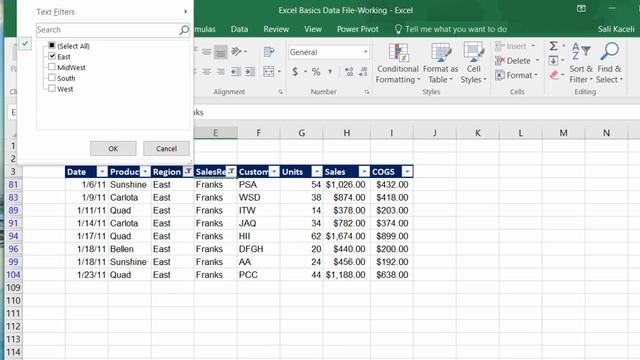The height and width of the screenshot is (360, 640).
Task: Click the Wrap Text icon
Action: 269,51
